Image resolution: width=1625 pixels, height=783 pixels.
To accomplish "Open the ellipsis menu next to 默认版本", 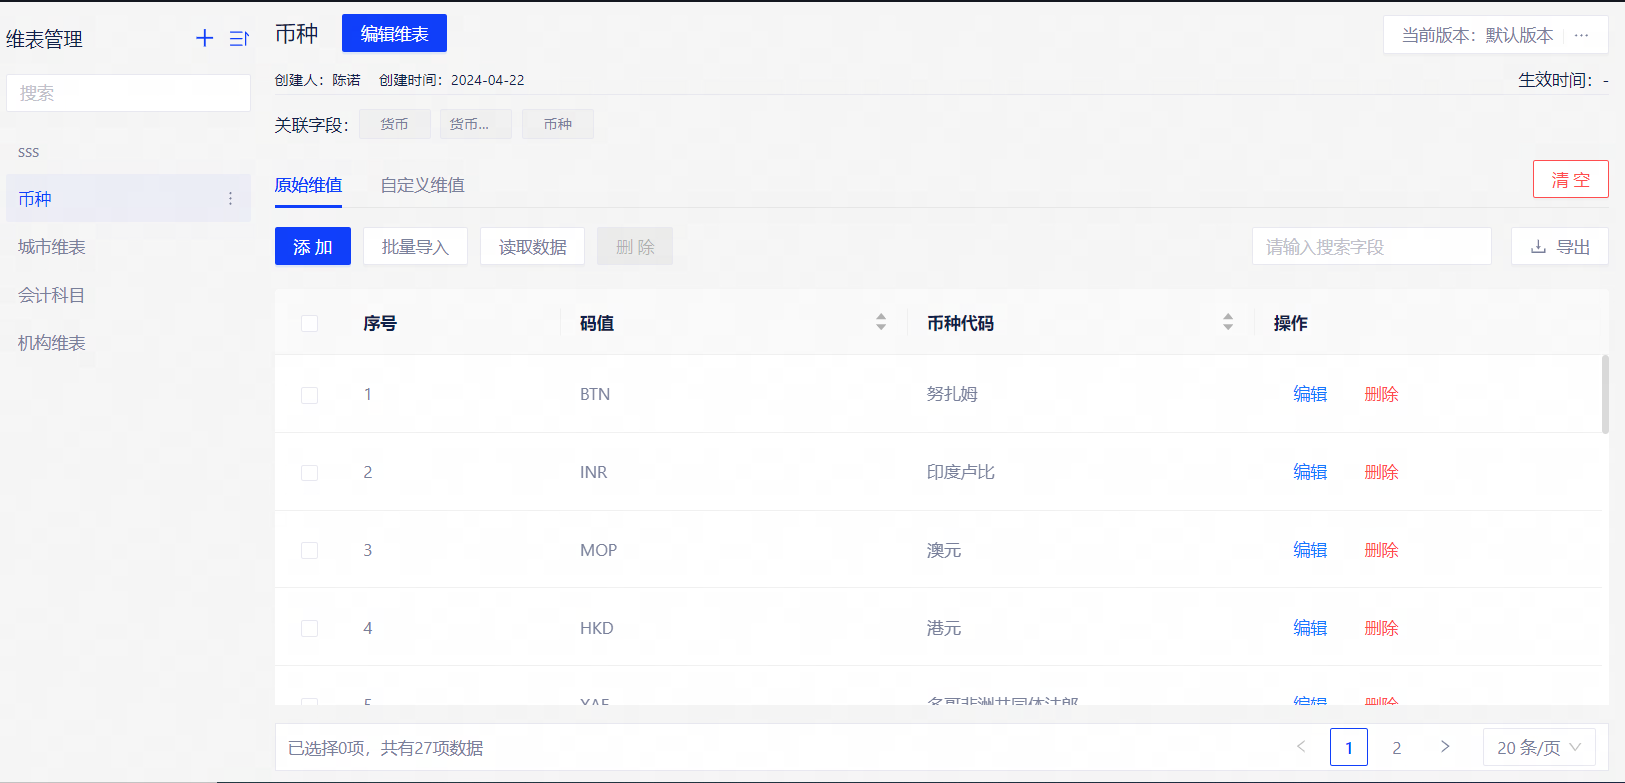I will pyautogui.click(x=1581, y=35).
